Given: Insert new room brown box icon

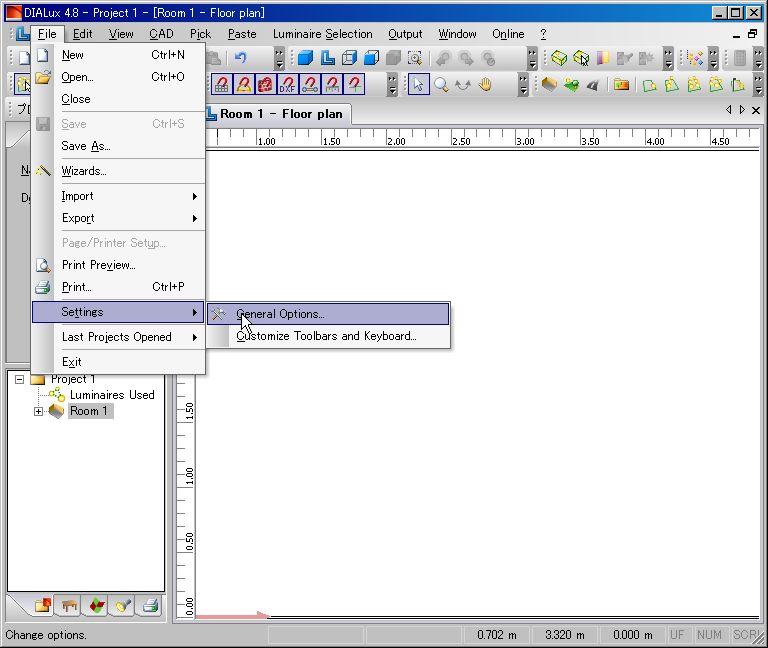Looking at the screenshot, I should (549, 84).
